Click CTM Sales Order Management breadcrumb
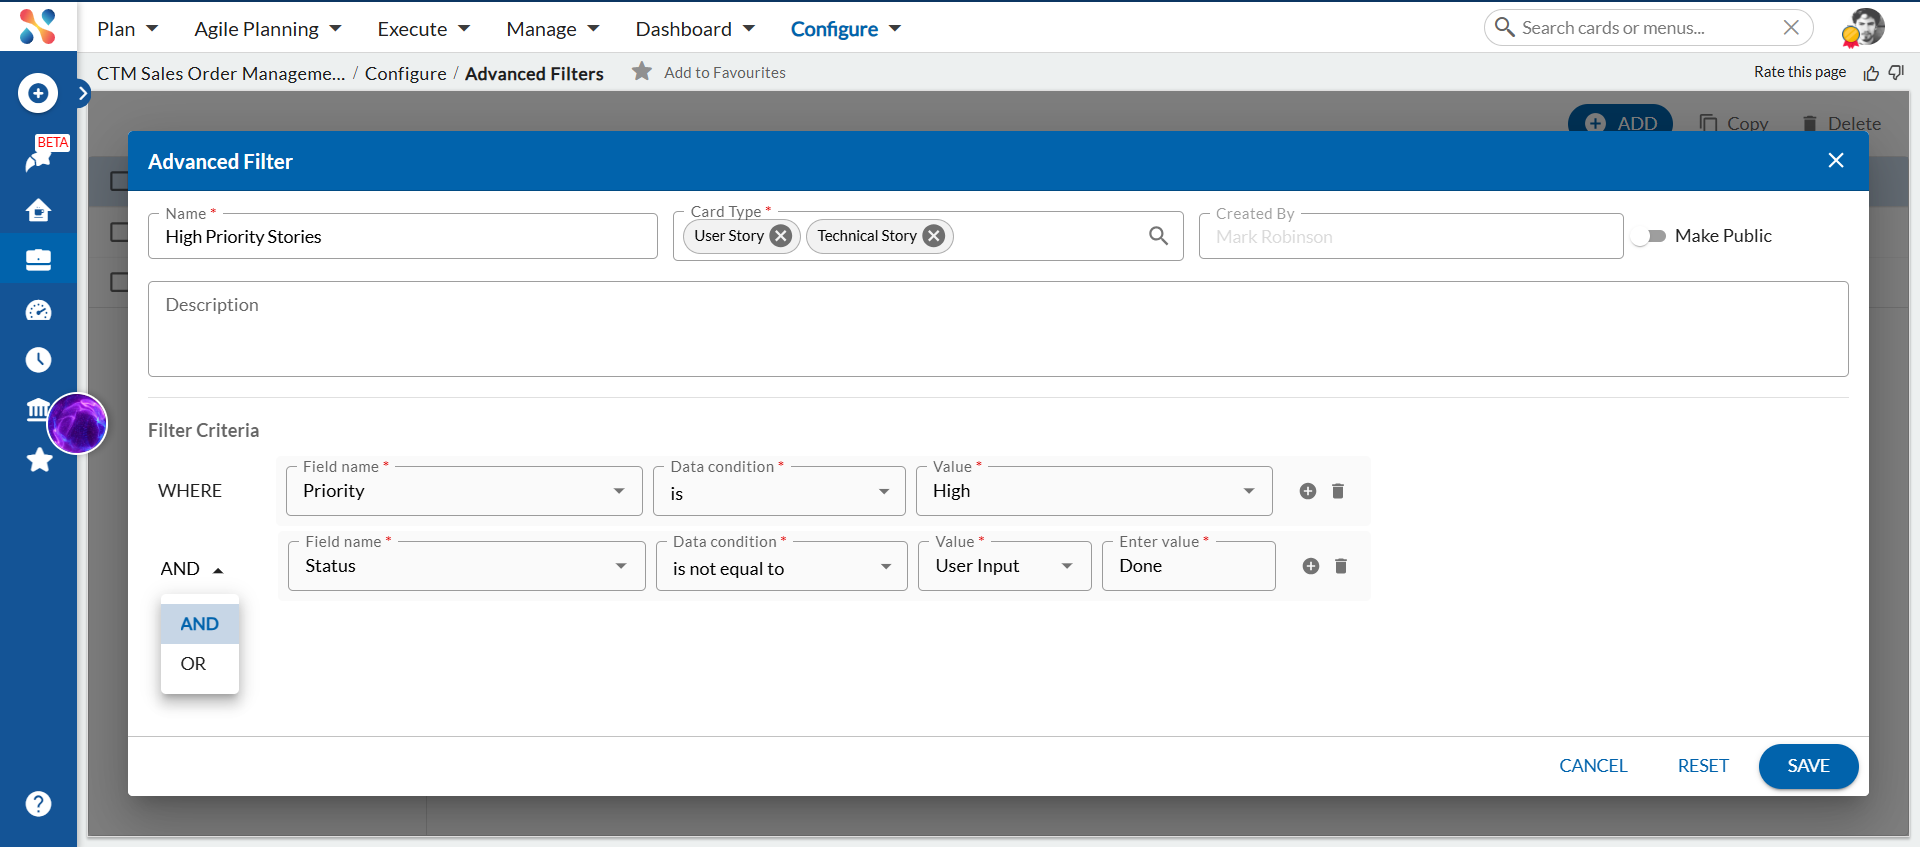 [221, 73]
